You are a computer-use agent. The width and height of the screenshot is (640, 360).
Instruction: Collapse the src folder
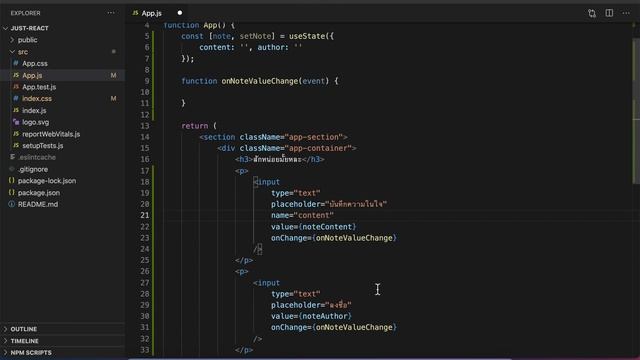(12, 52)
